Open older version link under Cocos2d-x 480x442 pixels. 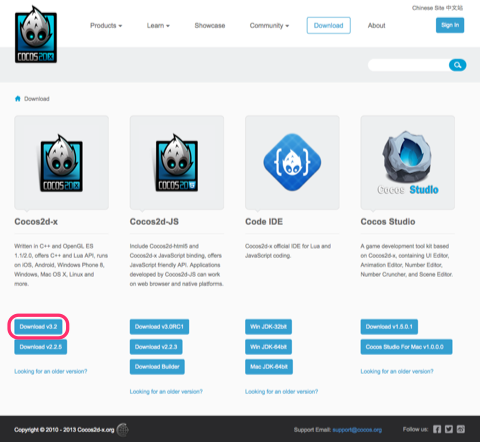tap(51, 371)
